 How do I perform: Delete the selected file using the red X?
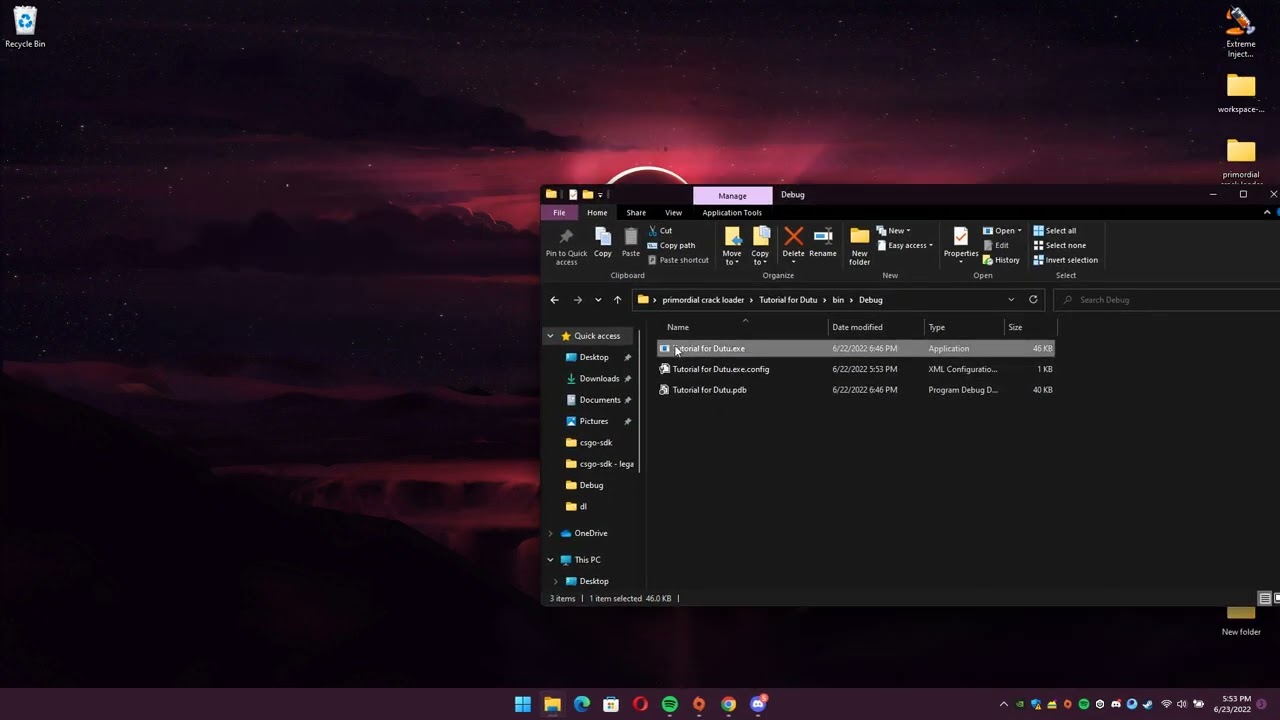pyautogui.click(x=793, y=243)
